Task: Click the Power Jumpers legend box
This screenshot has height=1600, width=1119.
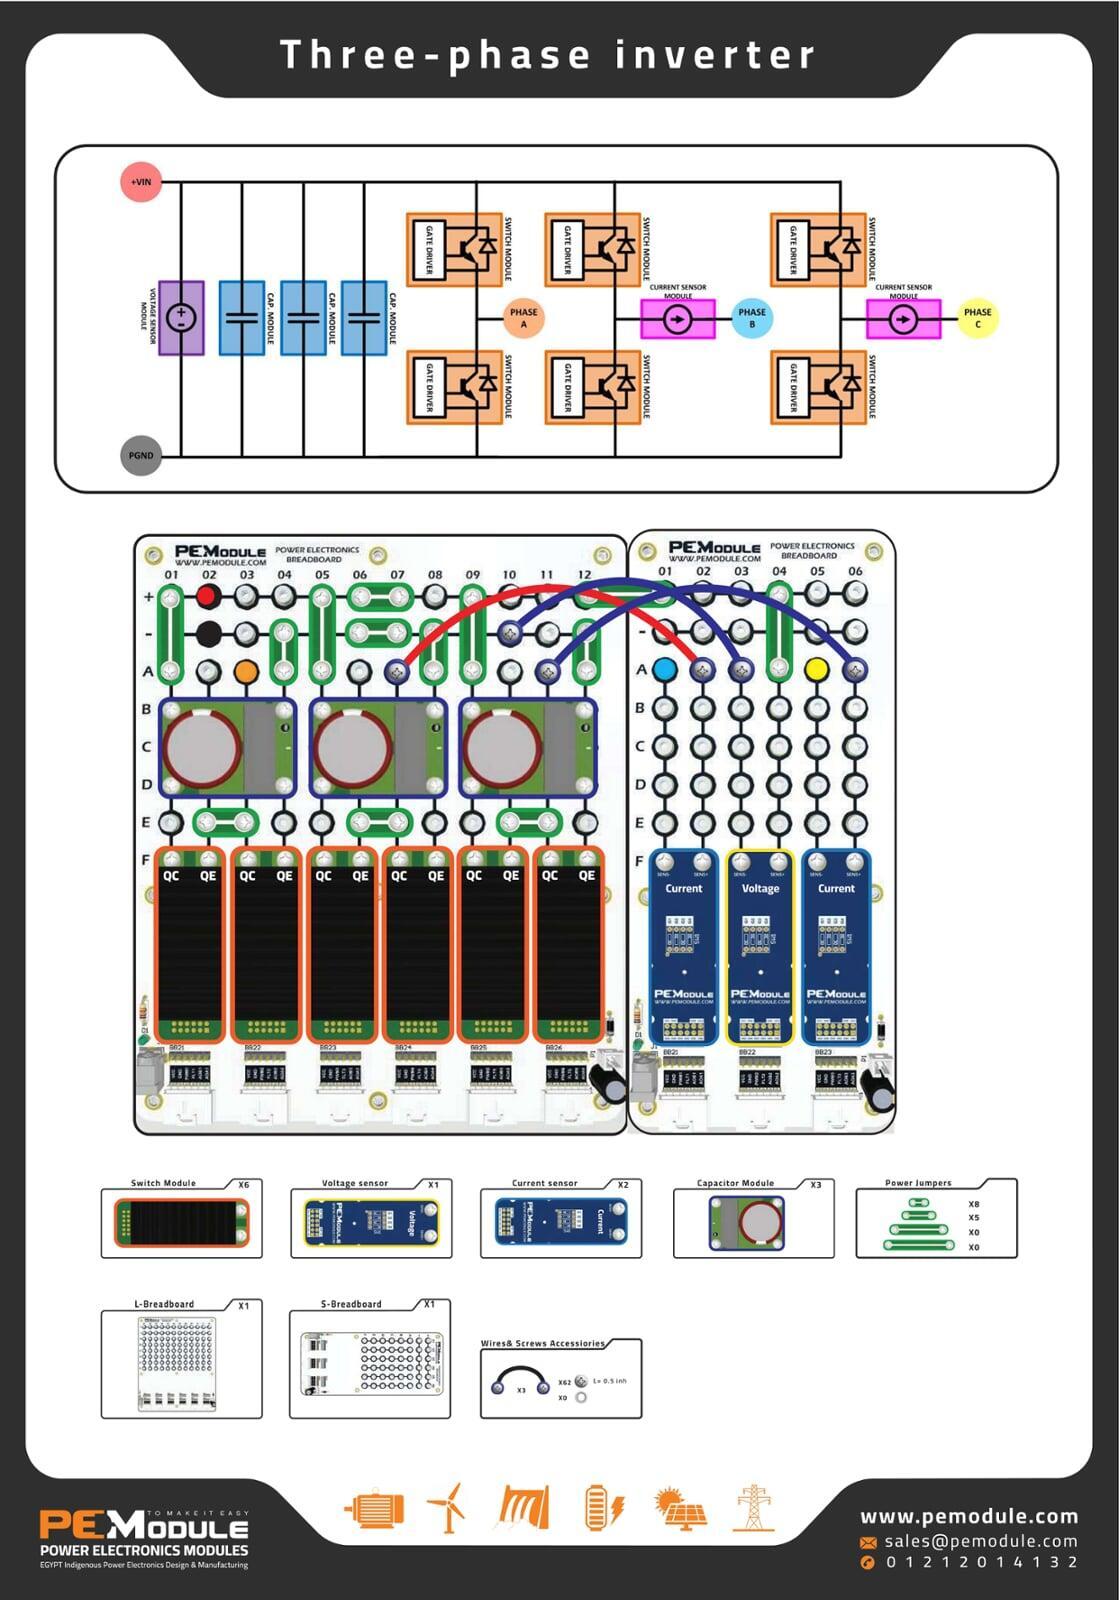Action: click(935, 1222)
